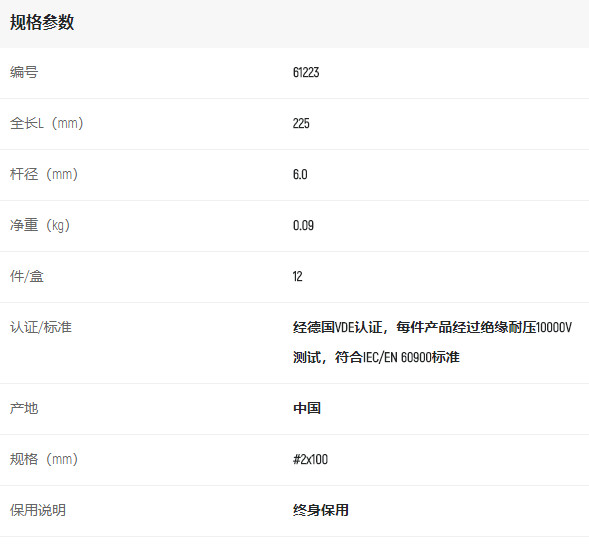Image resolution: width=589 pixels, height=547 pixels.
Task: Click the product number 61223
Action: 306,72
